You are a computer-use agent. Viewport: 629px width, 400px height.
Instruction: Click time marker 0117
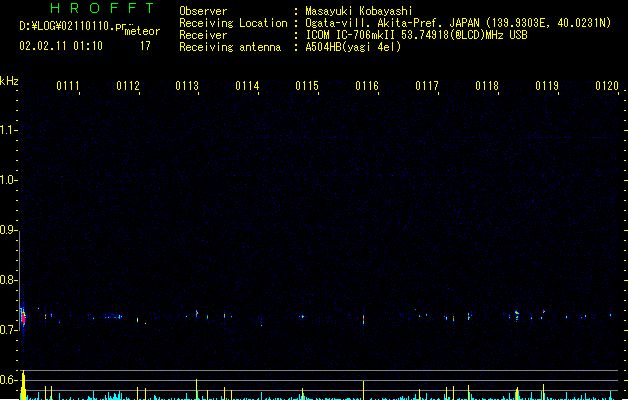click(427, 86)
